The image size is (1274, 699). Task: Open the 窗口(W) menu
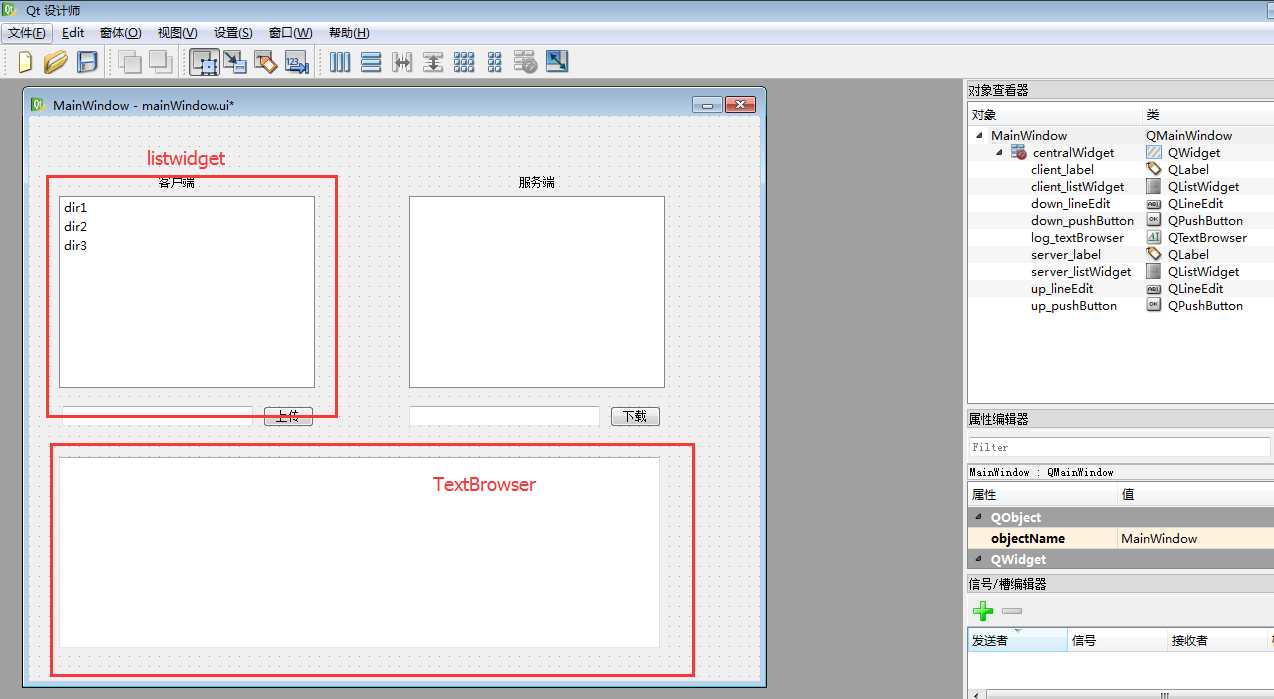[x=291, y=33]
